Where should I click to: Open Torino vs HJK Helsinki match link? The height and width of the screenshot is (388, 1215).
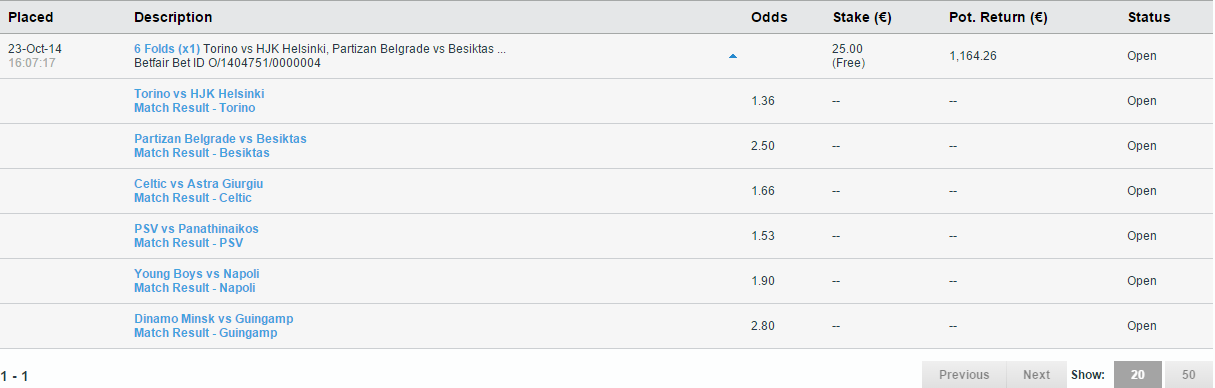199,94
